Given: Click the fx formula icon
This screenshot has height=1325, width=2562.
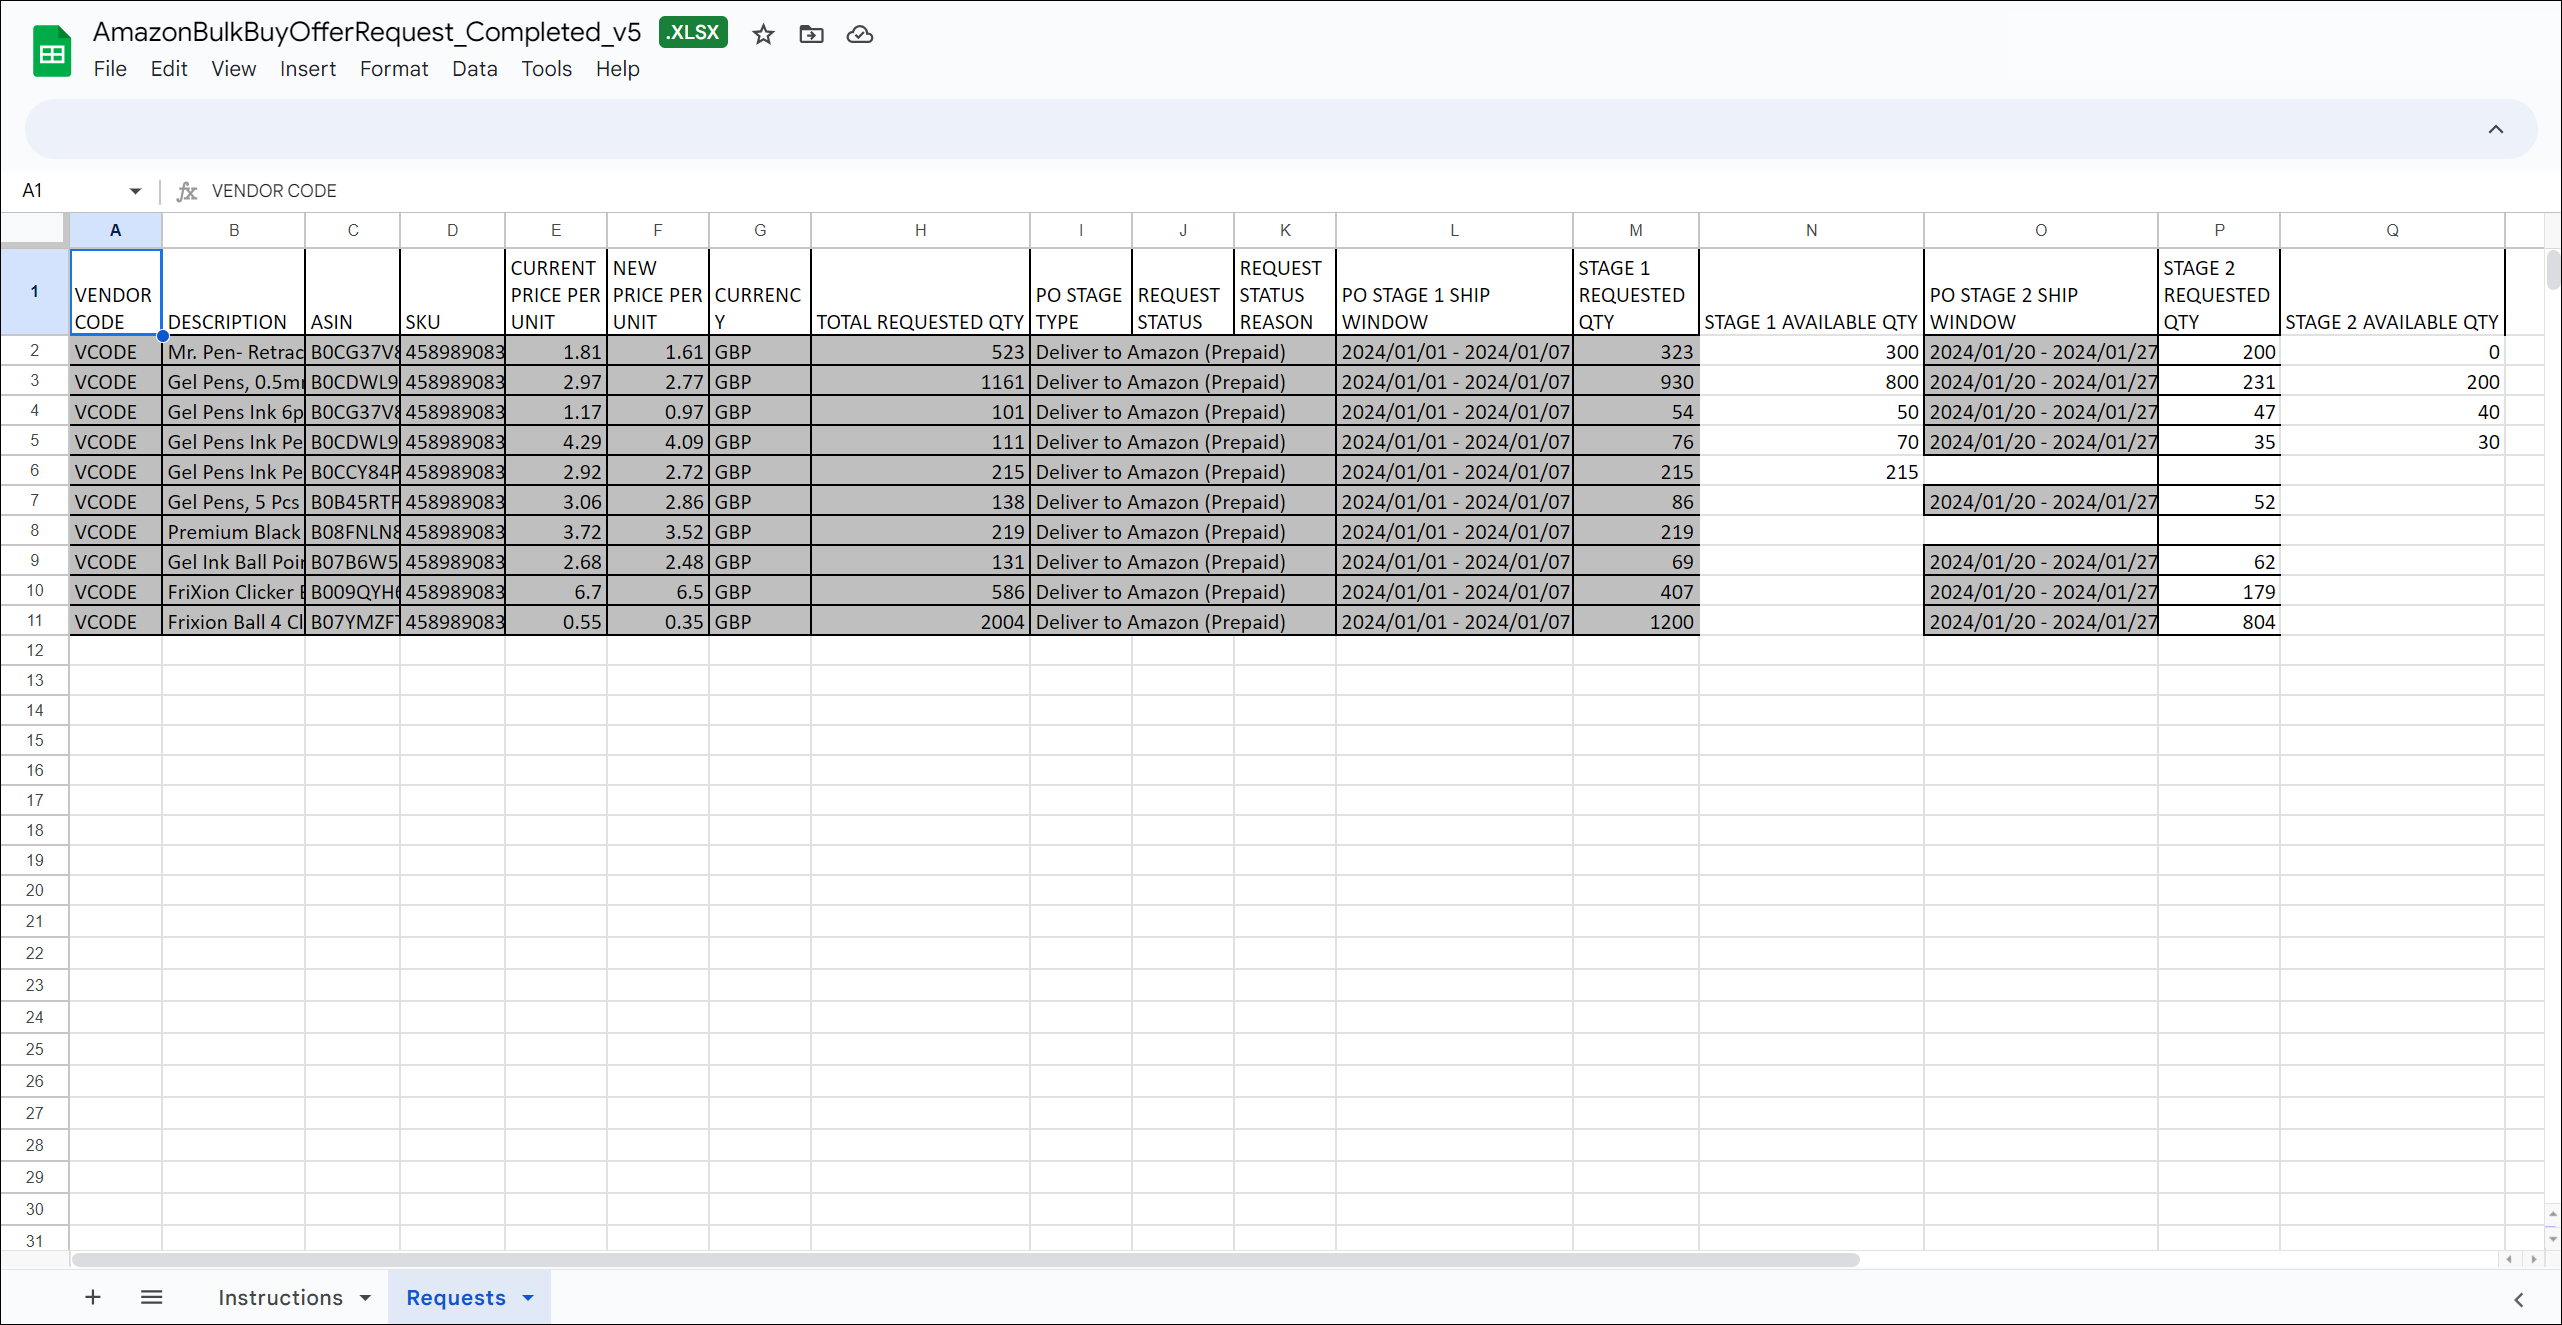Looking at the screenshot, I should pyautogui.click(x=187, y=191).
